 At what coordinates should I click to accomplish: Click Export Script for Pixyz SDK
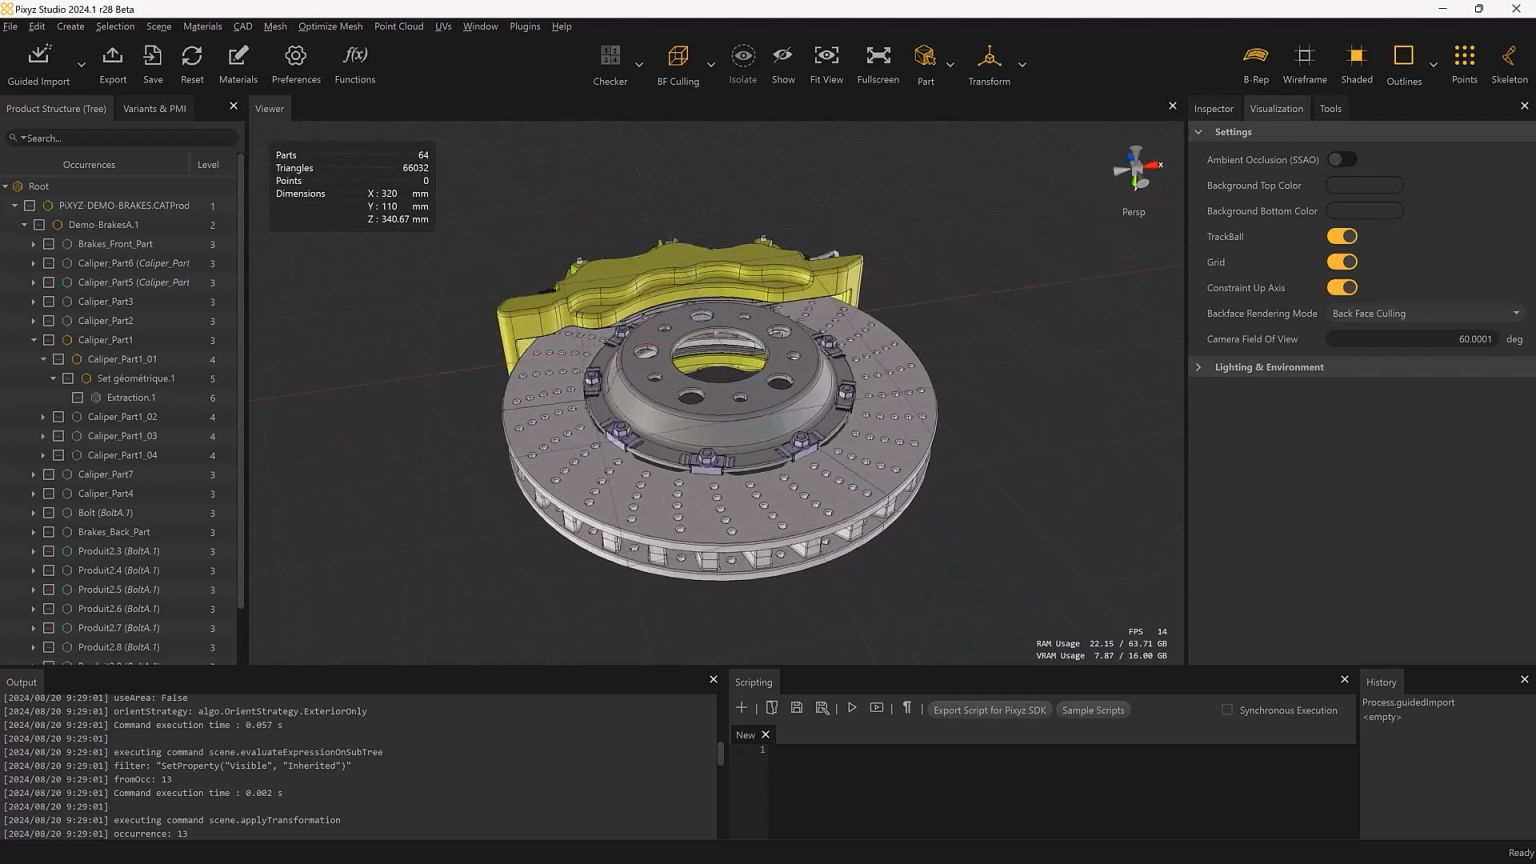click(x=989, y=710)
